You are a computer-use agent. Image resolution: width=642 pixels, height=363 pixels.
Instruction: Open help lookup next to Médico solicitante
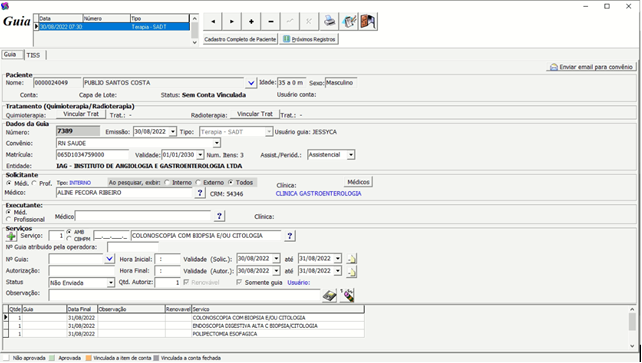[x=199, y=193]
